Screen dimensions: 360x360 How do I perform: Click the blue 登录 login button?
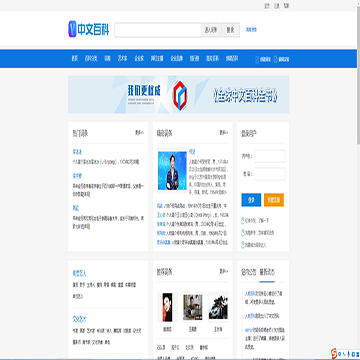[x=251, y=200]
